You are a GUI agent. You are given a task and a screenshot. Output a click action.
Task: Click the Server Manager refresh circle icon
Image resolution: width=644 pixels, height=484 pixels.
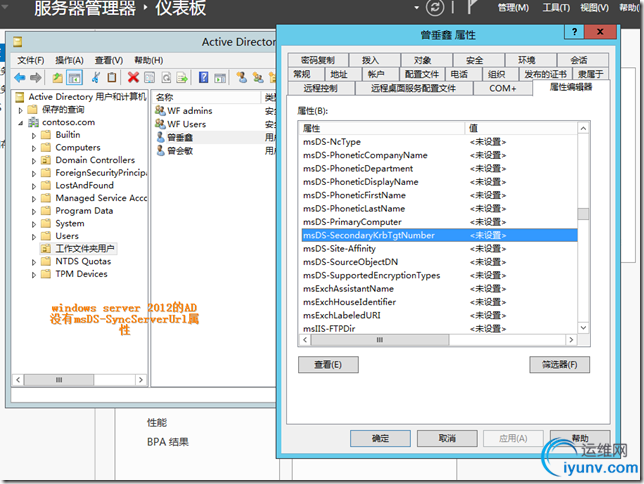pyautogui.click(x=435, y=7)
